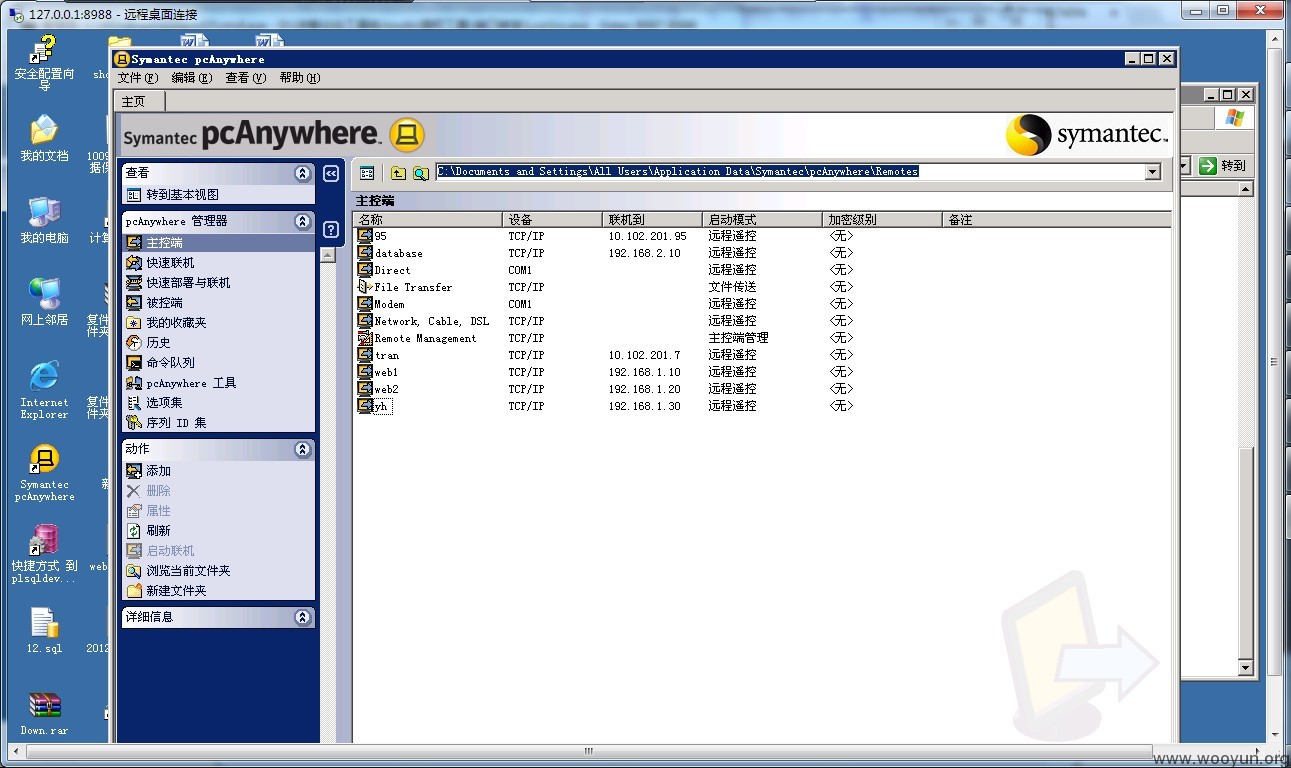Sort by the 设备 column header
The height and width of the screenshot is (768, 1291).
pyautogui.click(x=552, y=220)
